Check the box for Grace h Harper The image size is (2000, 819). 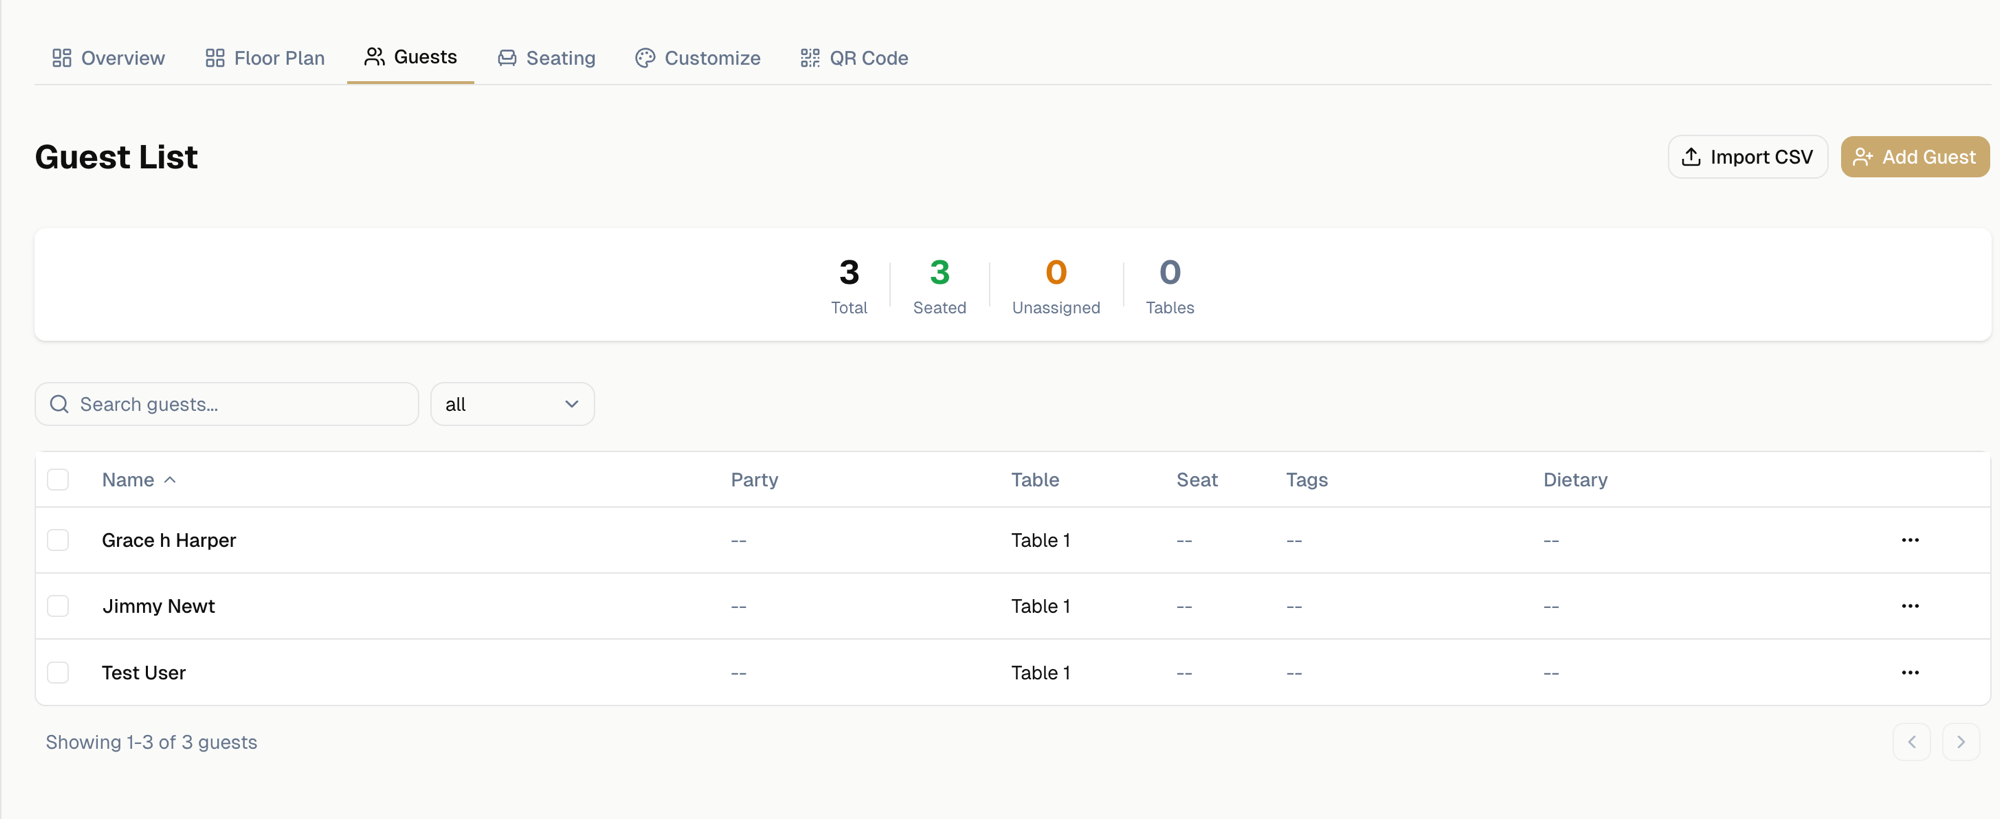pos(58,540)
